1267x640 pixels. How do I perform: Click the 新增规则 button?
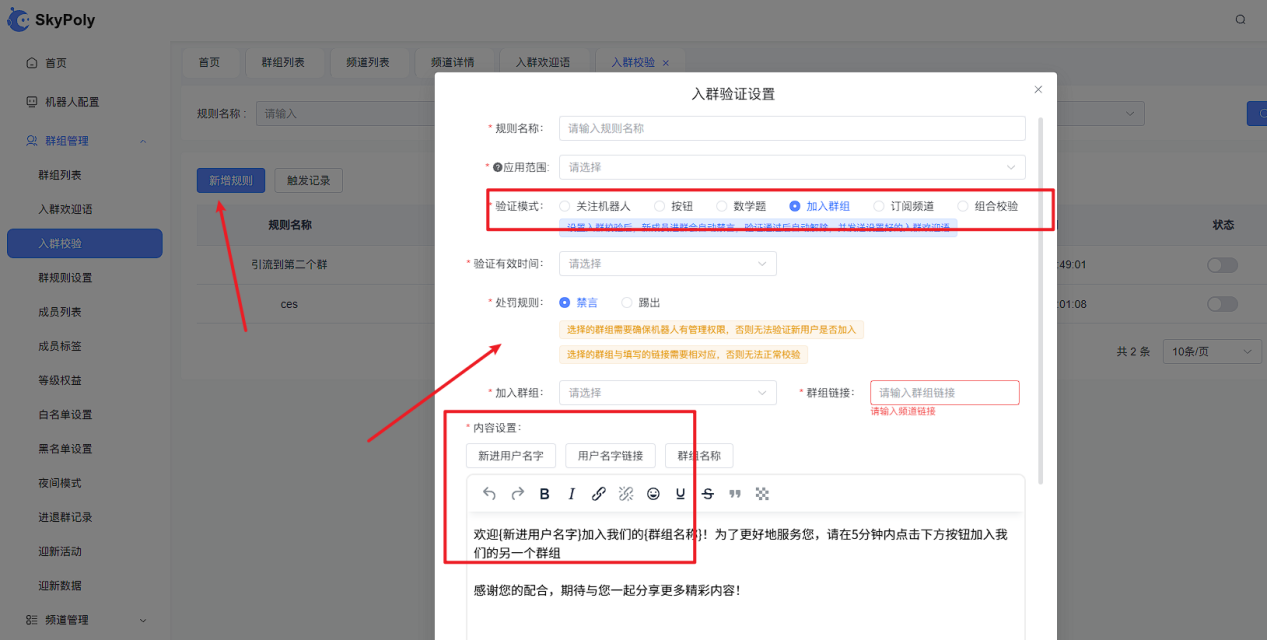pyautogui.click(x=231, y=181)
